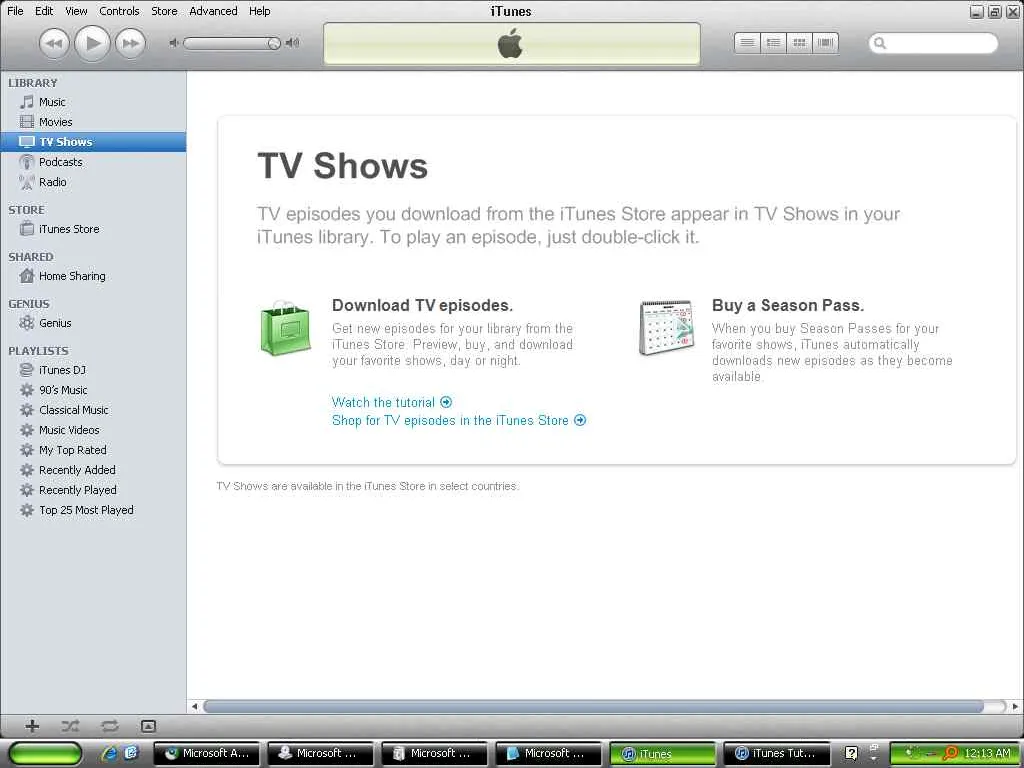
Task: Click in the iTunes search field
Action: point(934,43)
